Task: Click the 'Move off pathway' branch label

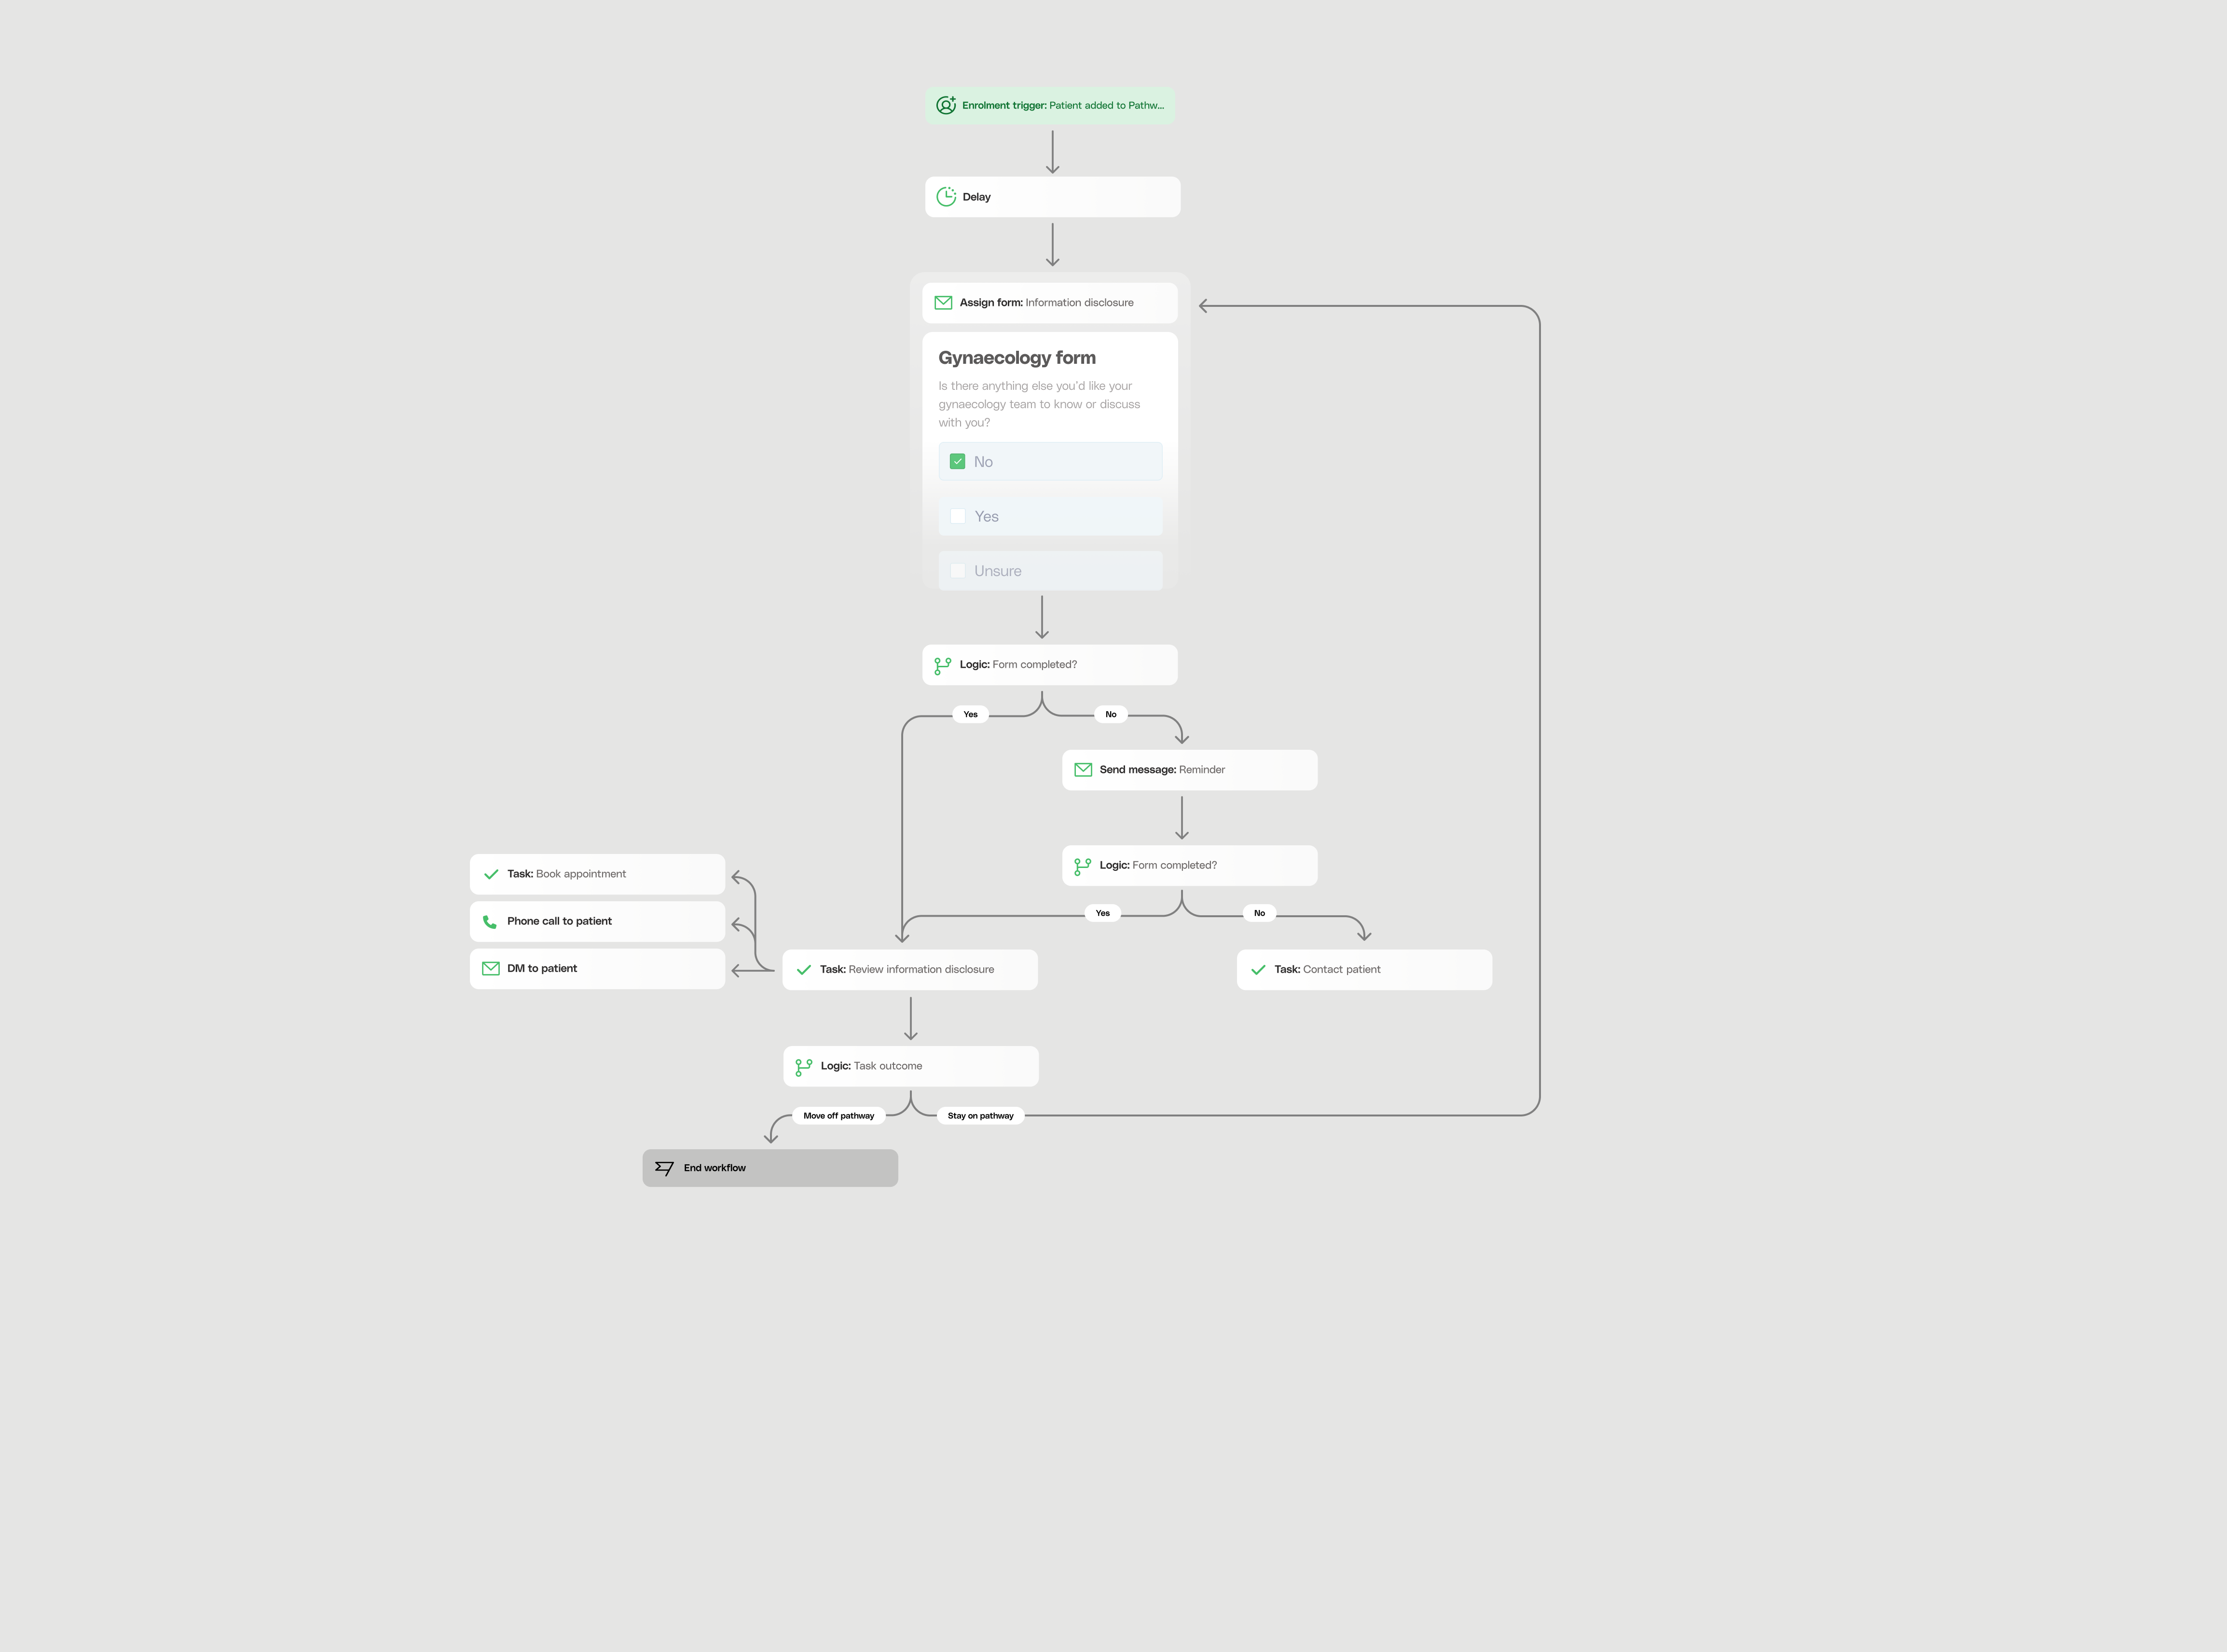Action: click(x=838, y=1115)
